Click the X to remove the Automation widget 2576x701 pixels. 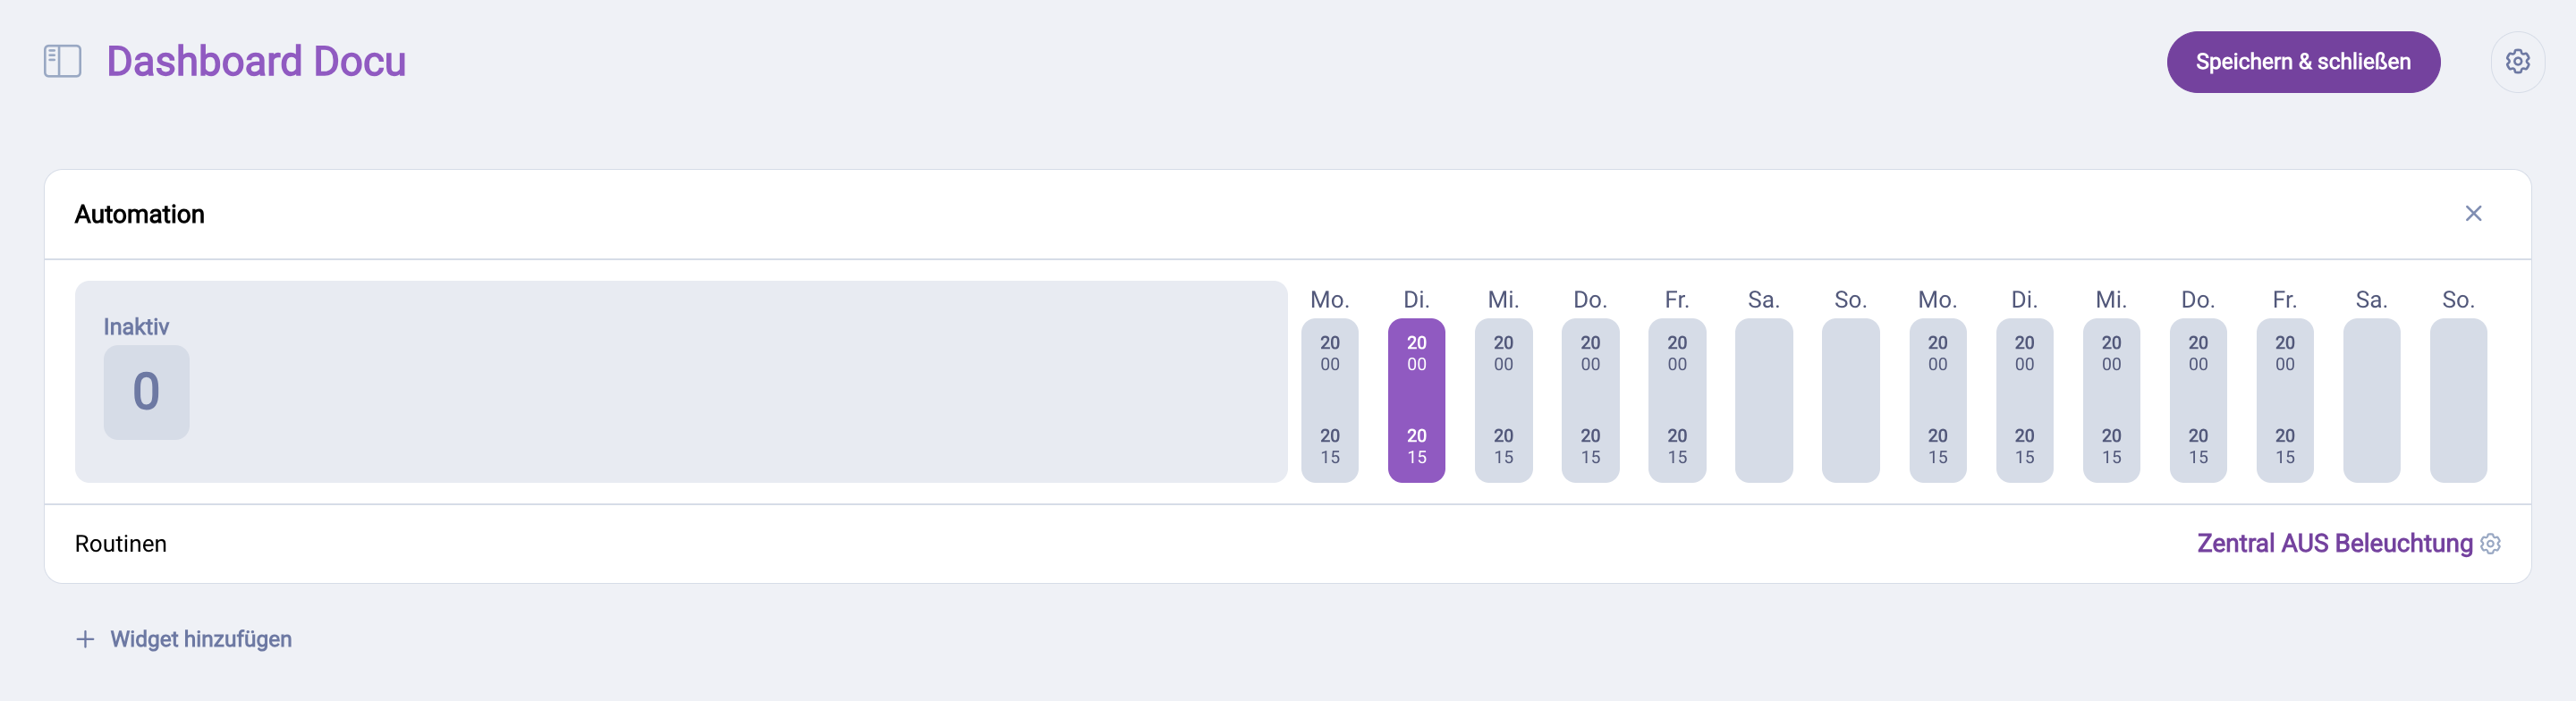[2474, 213]
